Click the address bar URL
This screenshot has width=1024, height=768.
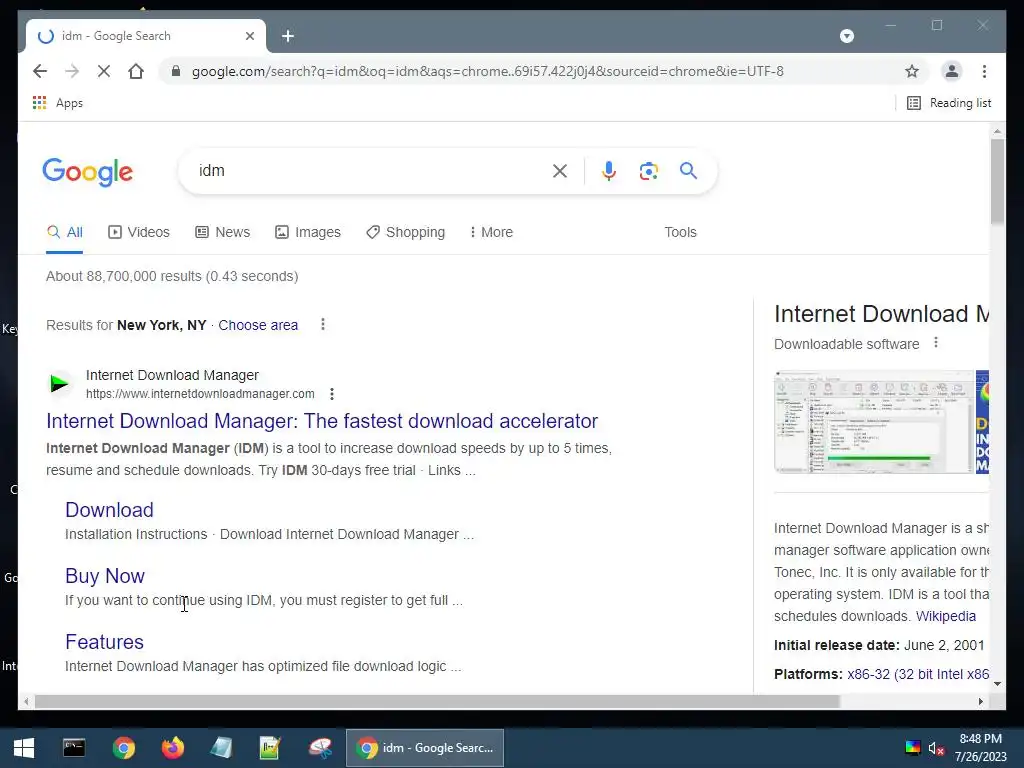coord(487,71)
